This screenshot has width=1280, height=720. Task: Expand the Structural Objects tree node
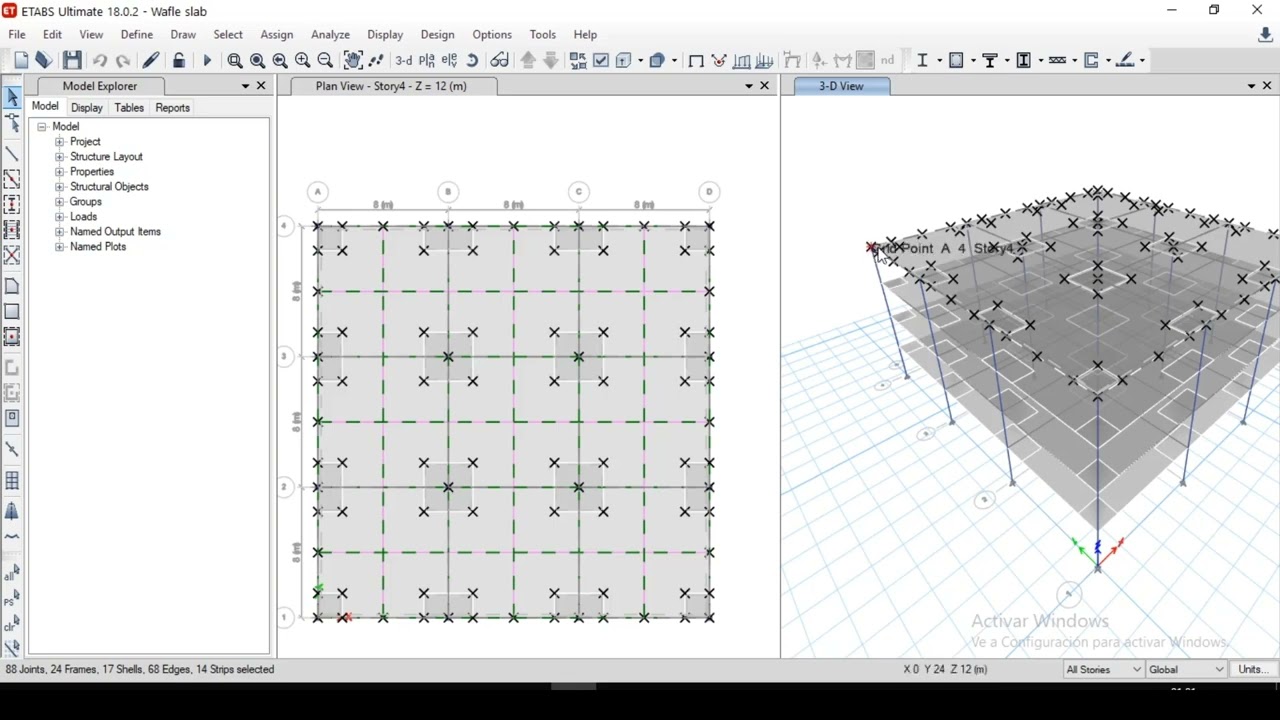(x=60, y=187)
